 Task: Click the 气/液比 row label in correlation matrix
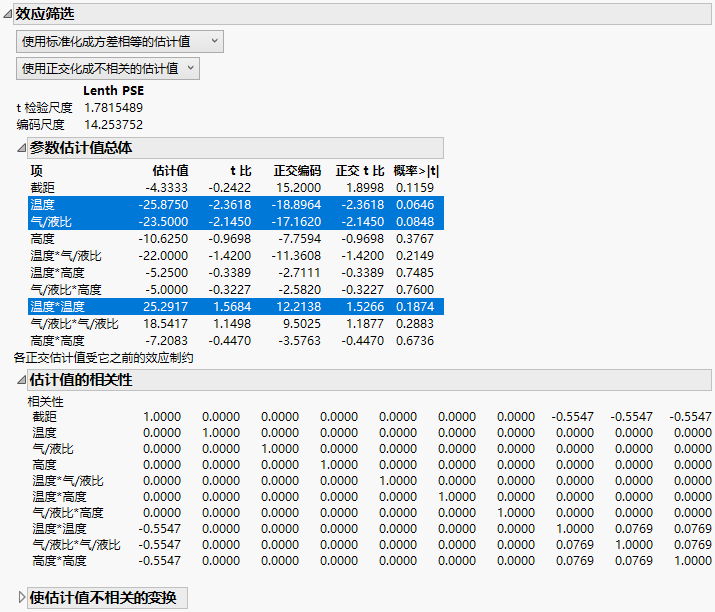pos(53,449)
